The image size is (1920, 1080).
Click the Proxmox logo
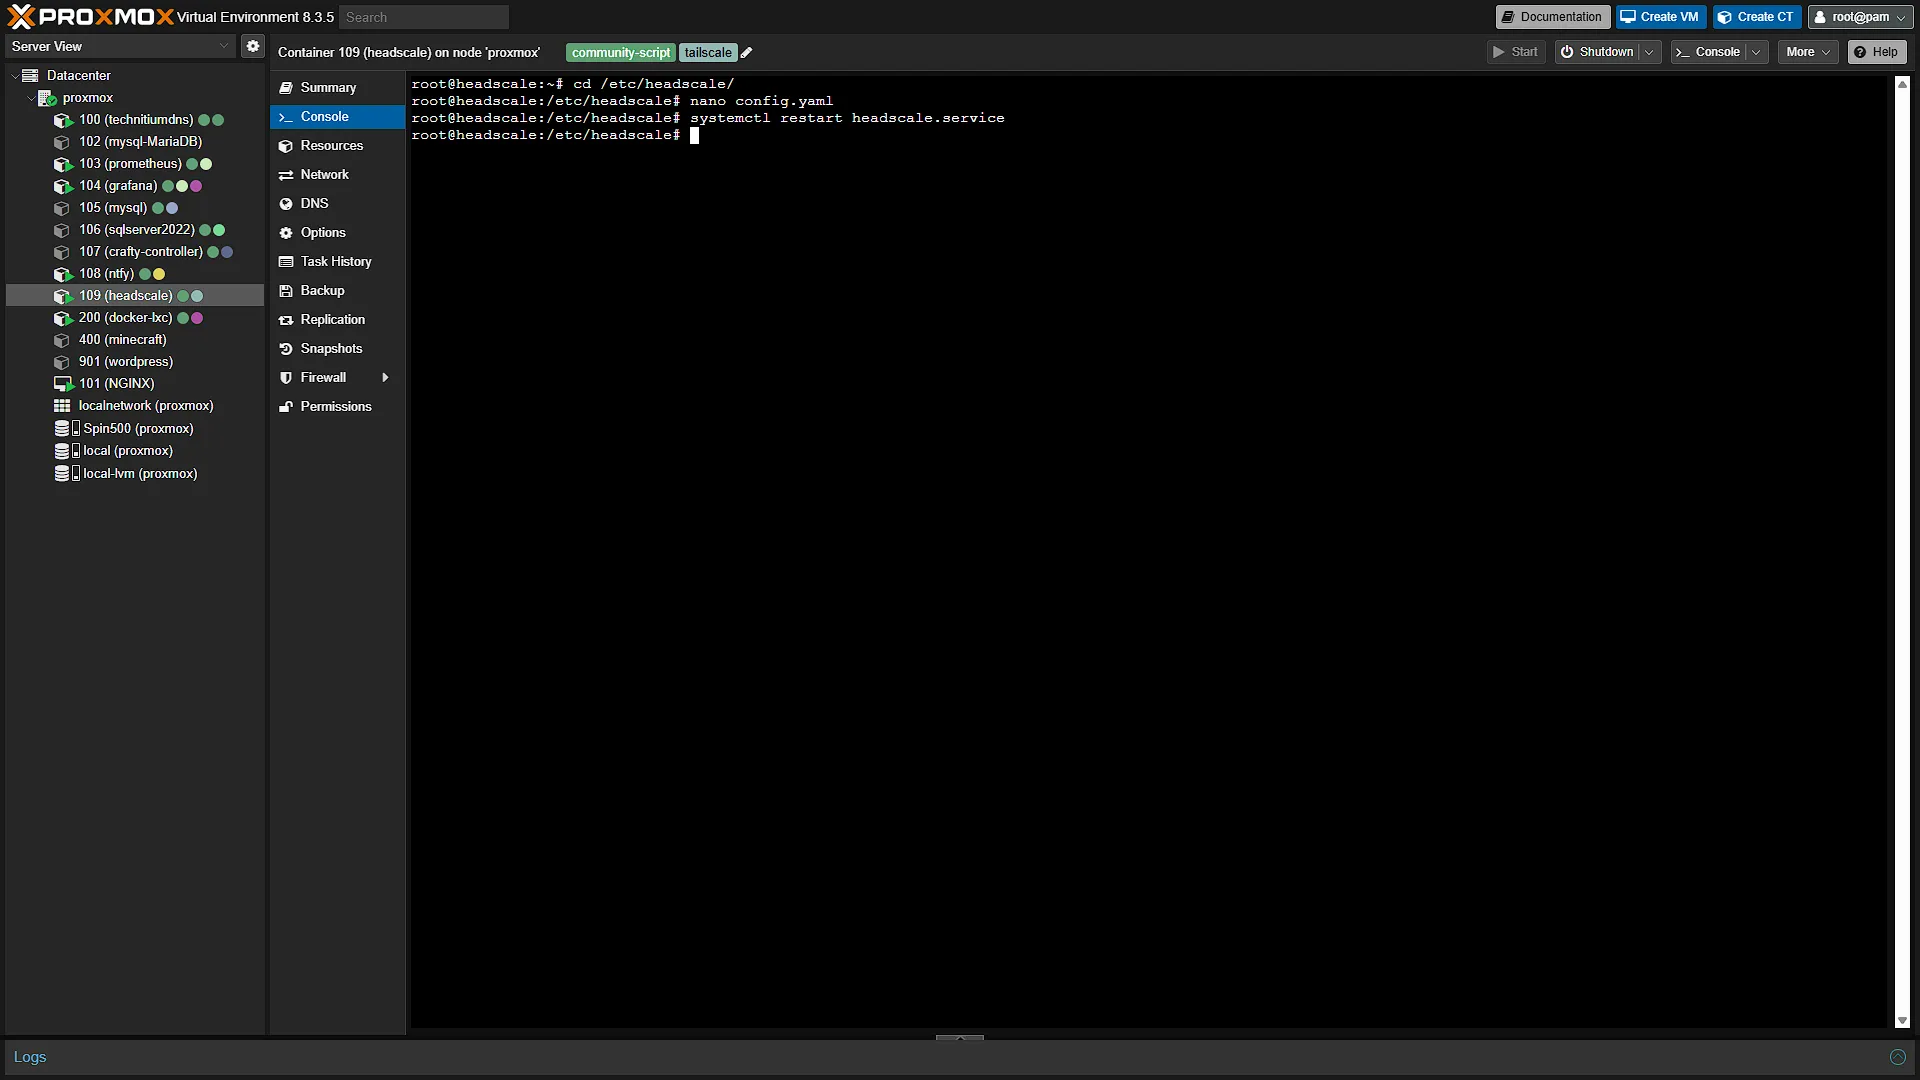click(x=90, y=16)
